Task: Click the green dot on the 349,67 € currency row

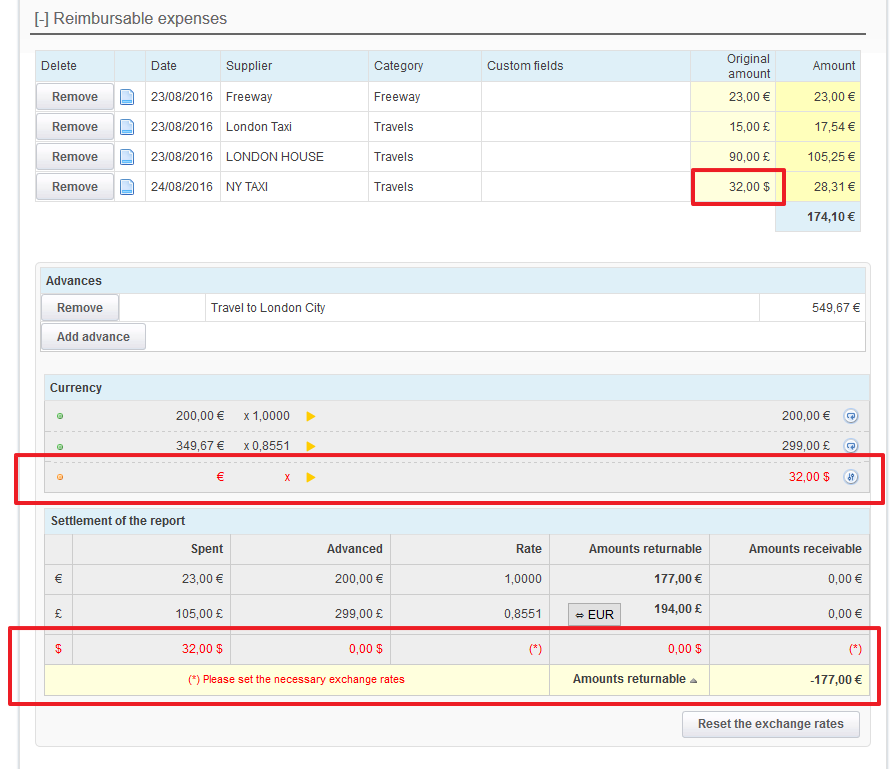Action: pyautogui.click(x=60, y=447)
